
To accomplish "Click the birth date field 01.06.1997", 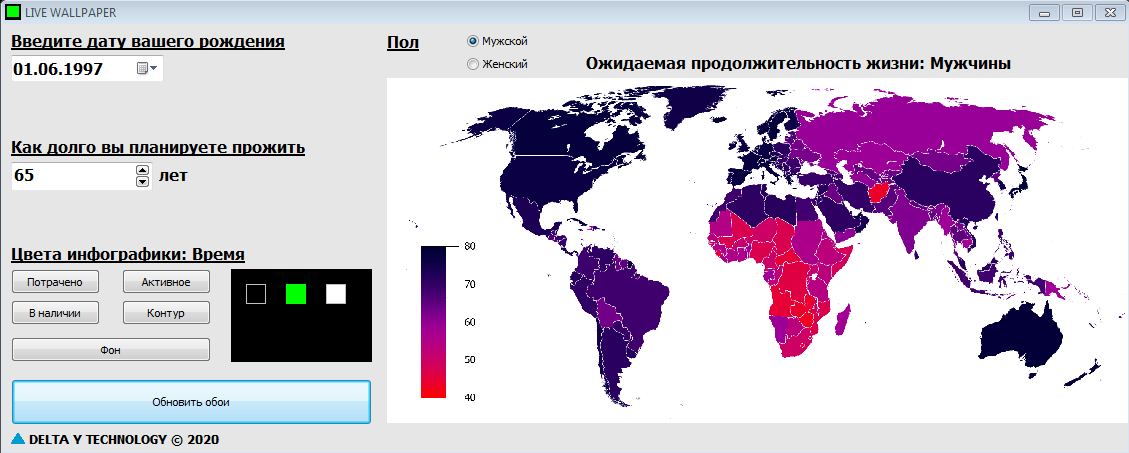I will point(87,68).
